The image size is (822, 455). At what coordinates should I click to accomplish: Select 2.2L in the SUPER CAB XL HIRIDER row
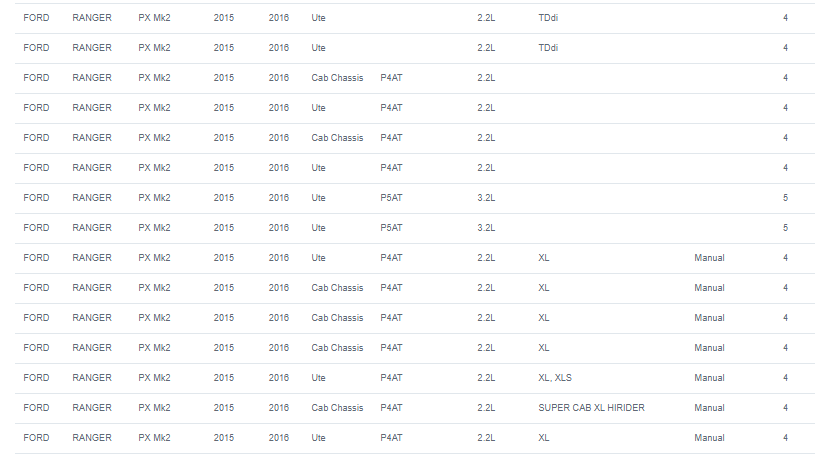point(486,408)
